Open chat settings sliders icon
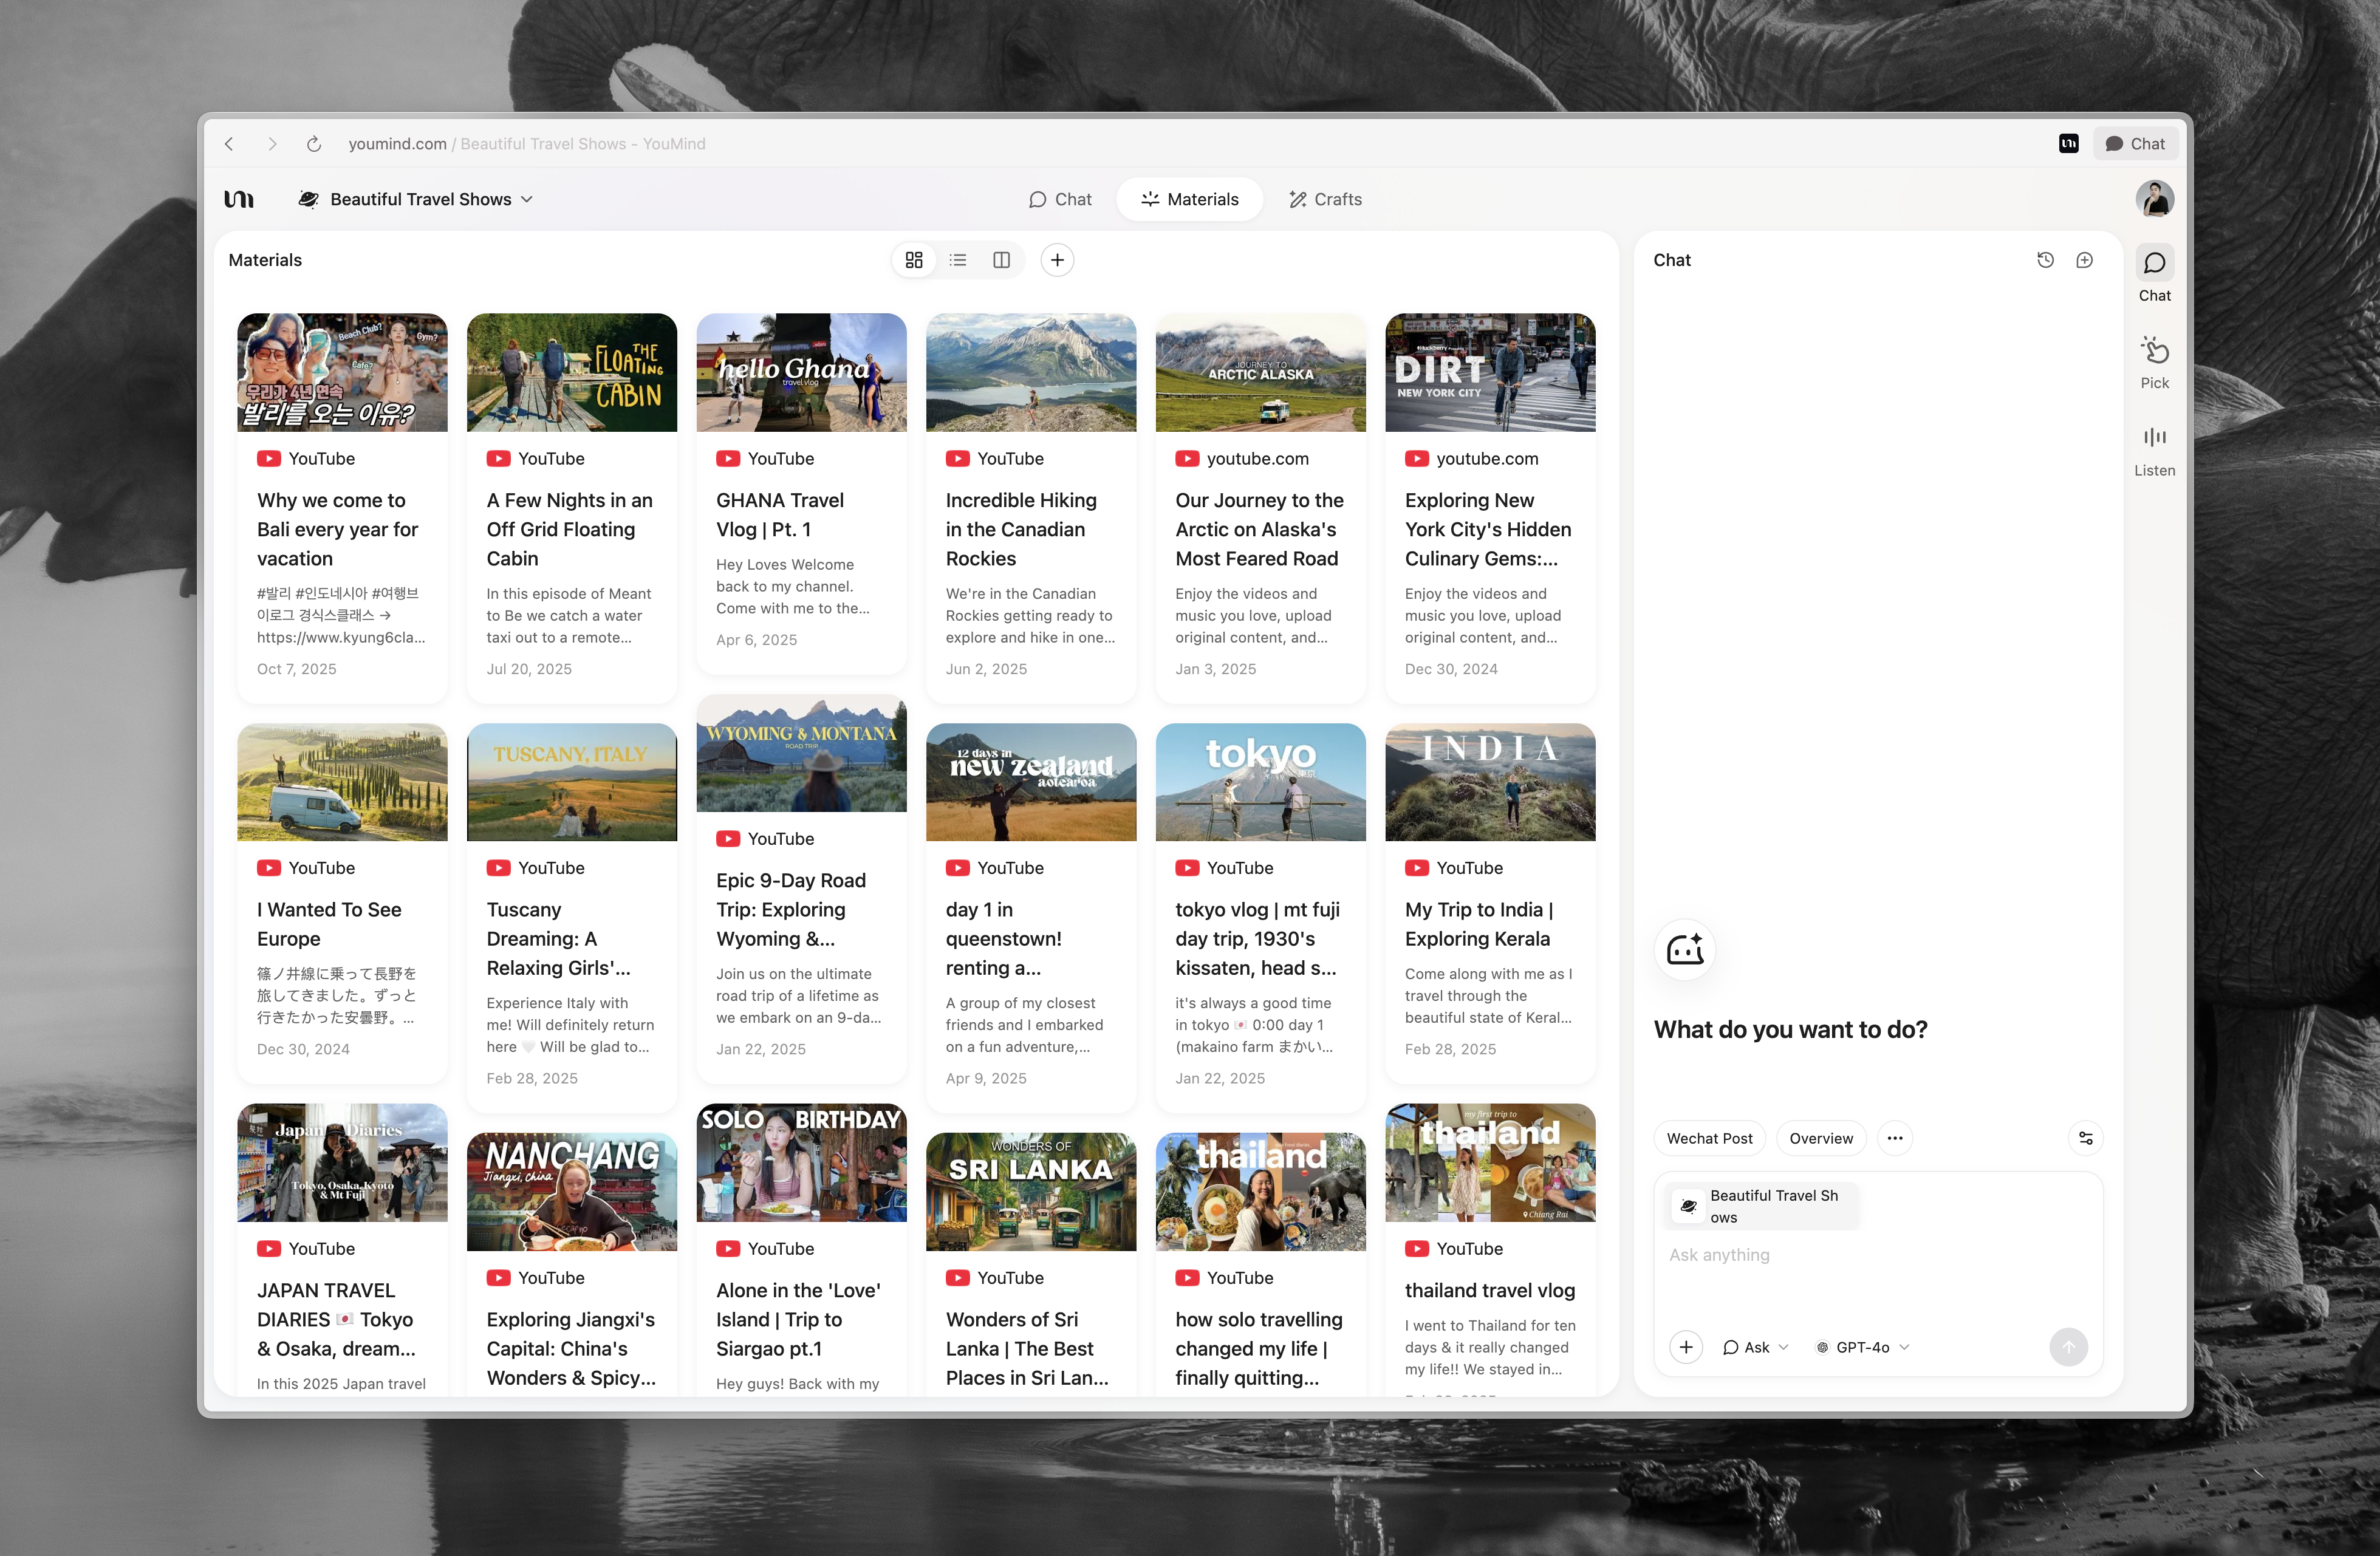This screenshot has height=1556, width=2380. [x=2085, y=1138]
